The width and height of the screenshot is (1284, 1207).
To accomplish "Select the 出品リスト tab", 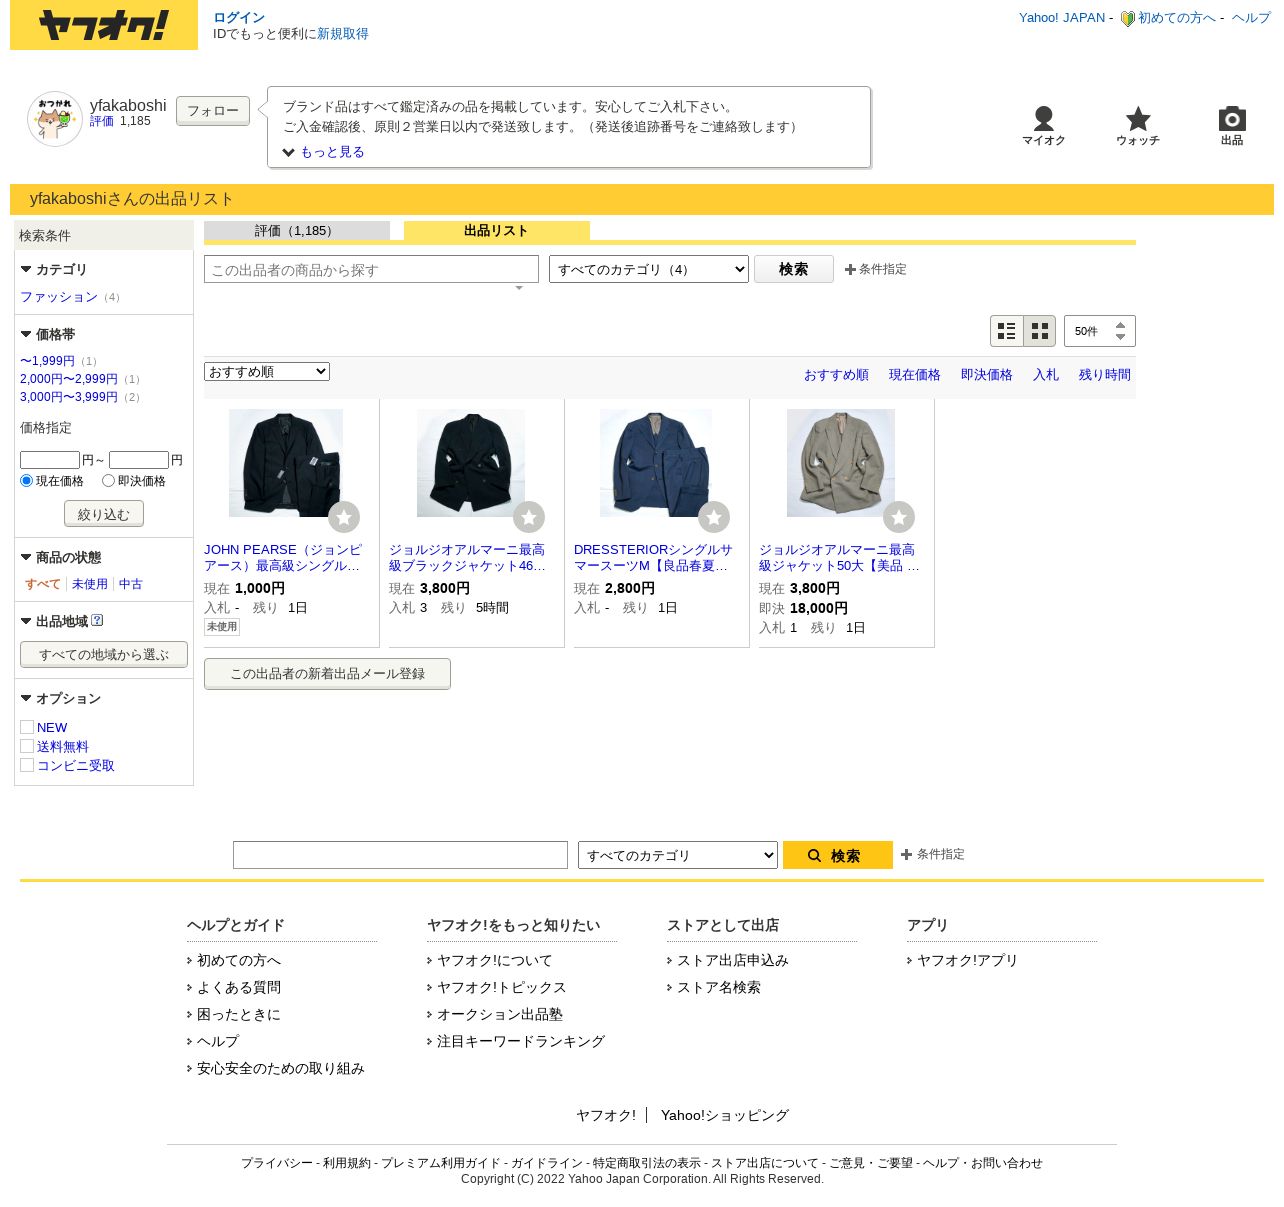I will click(497, 231).
